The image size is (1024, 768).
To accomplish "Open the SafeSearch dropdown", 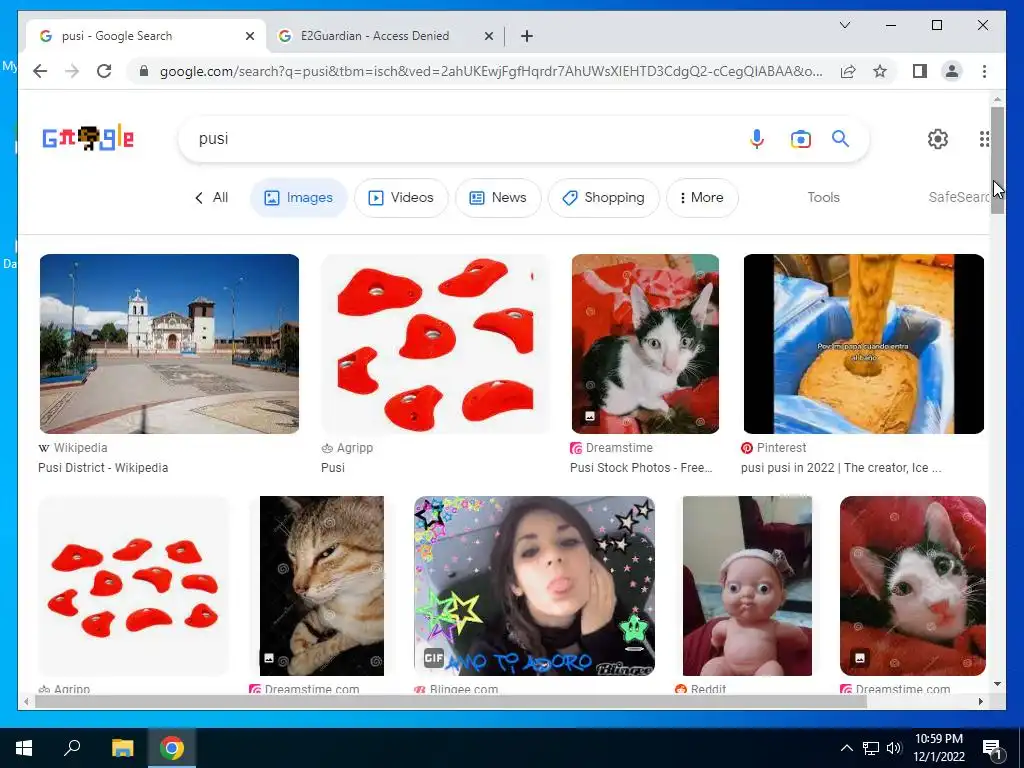I will tap(959, 197).
